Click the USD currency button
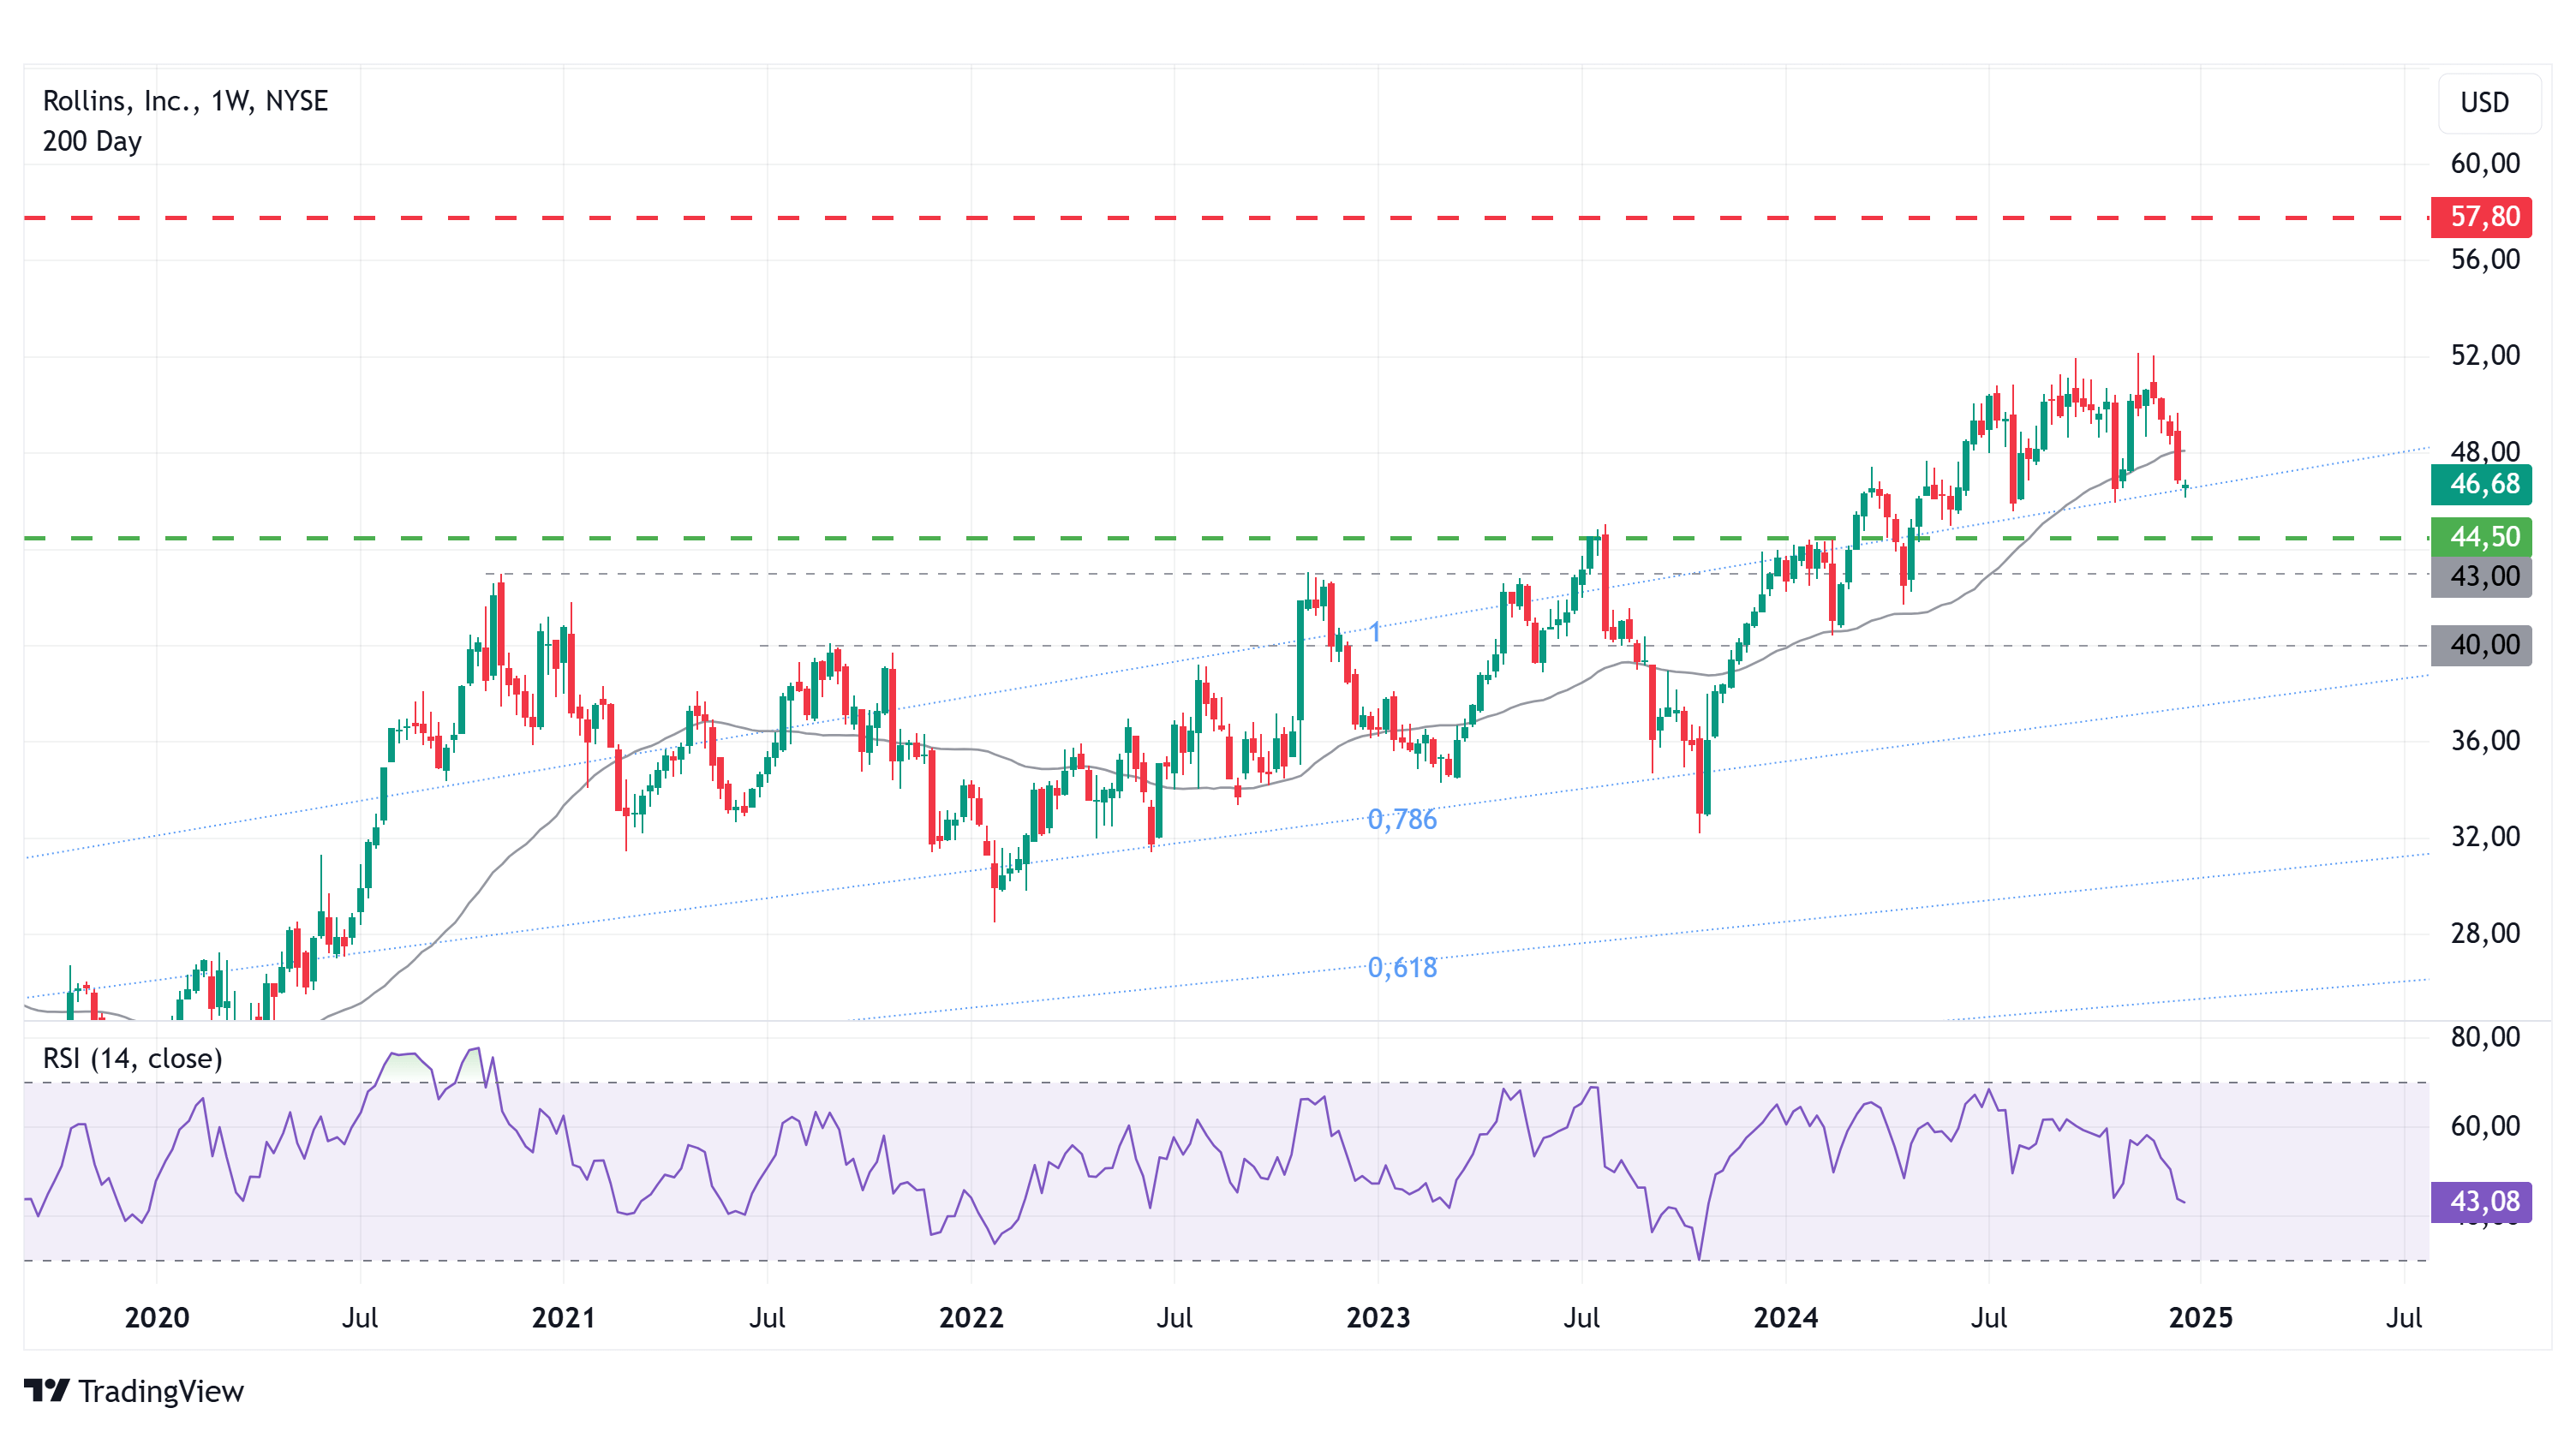Image resolution: width=2576 pixels, height=1432 pixels. pyautogui.click(x=2488, y=103)
